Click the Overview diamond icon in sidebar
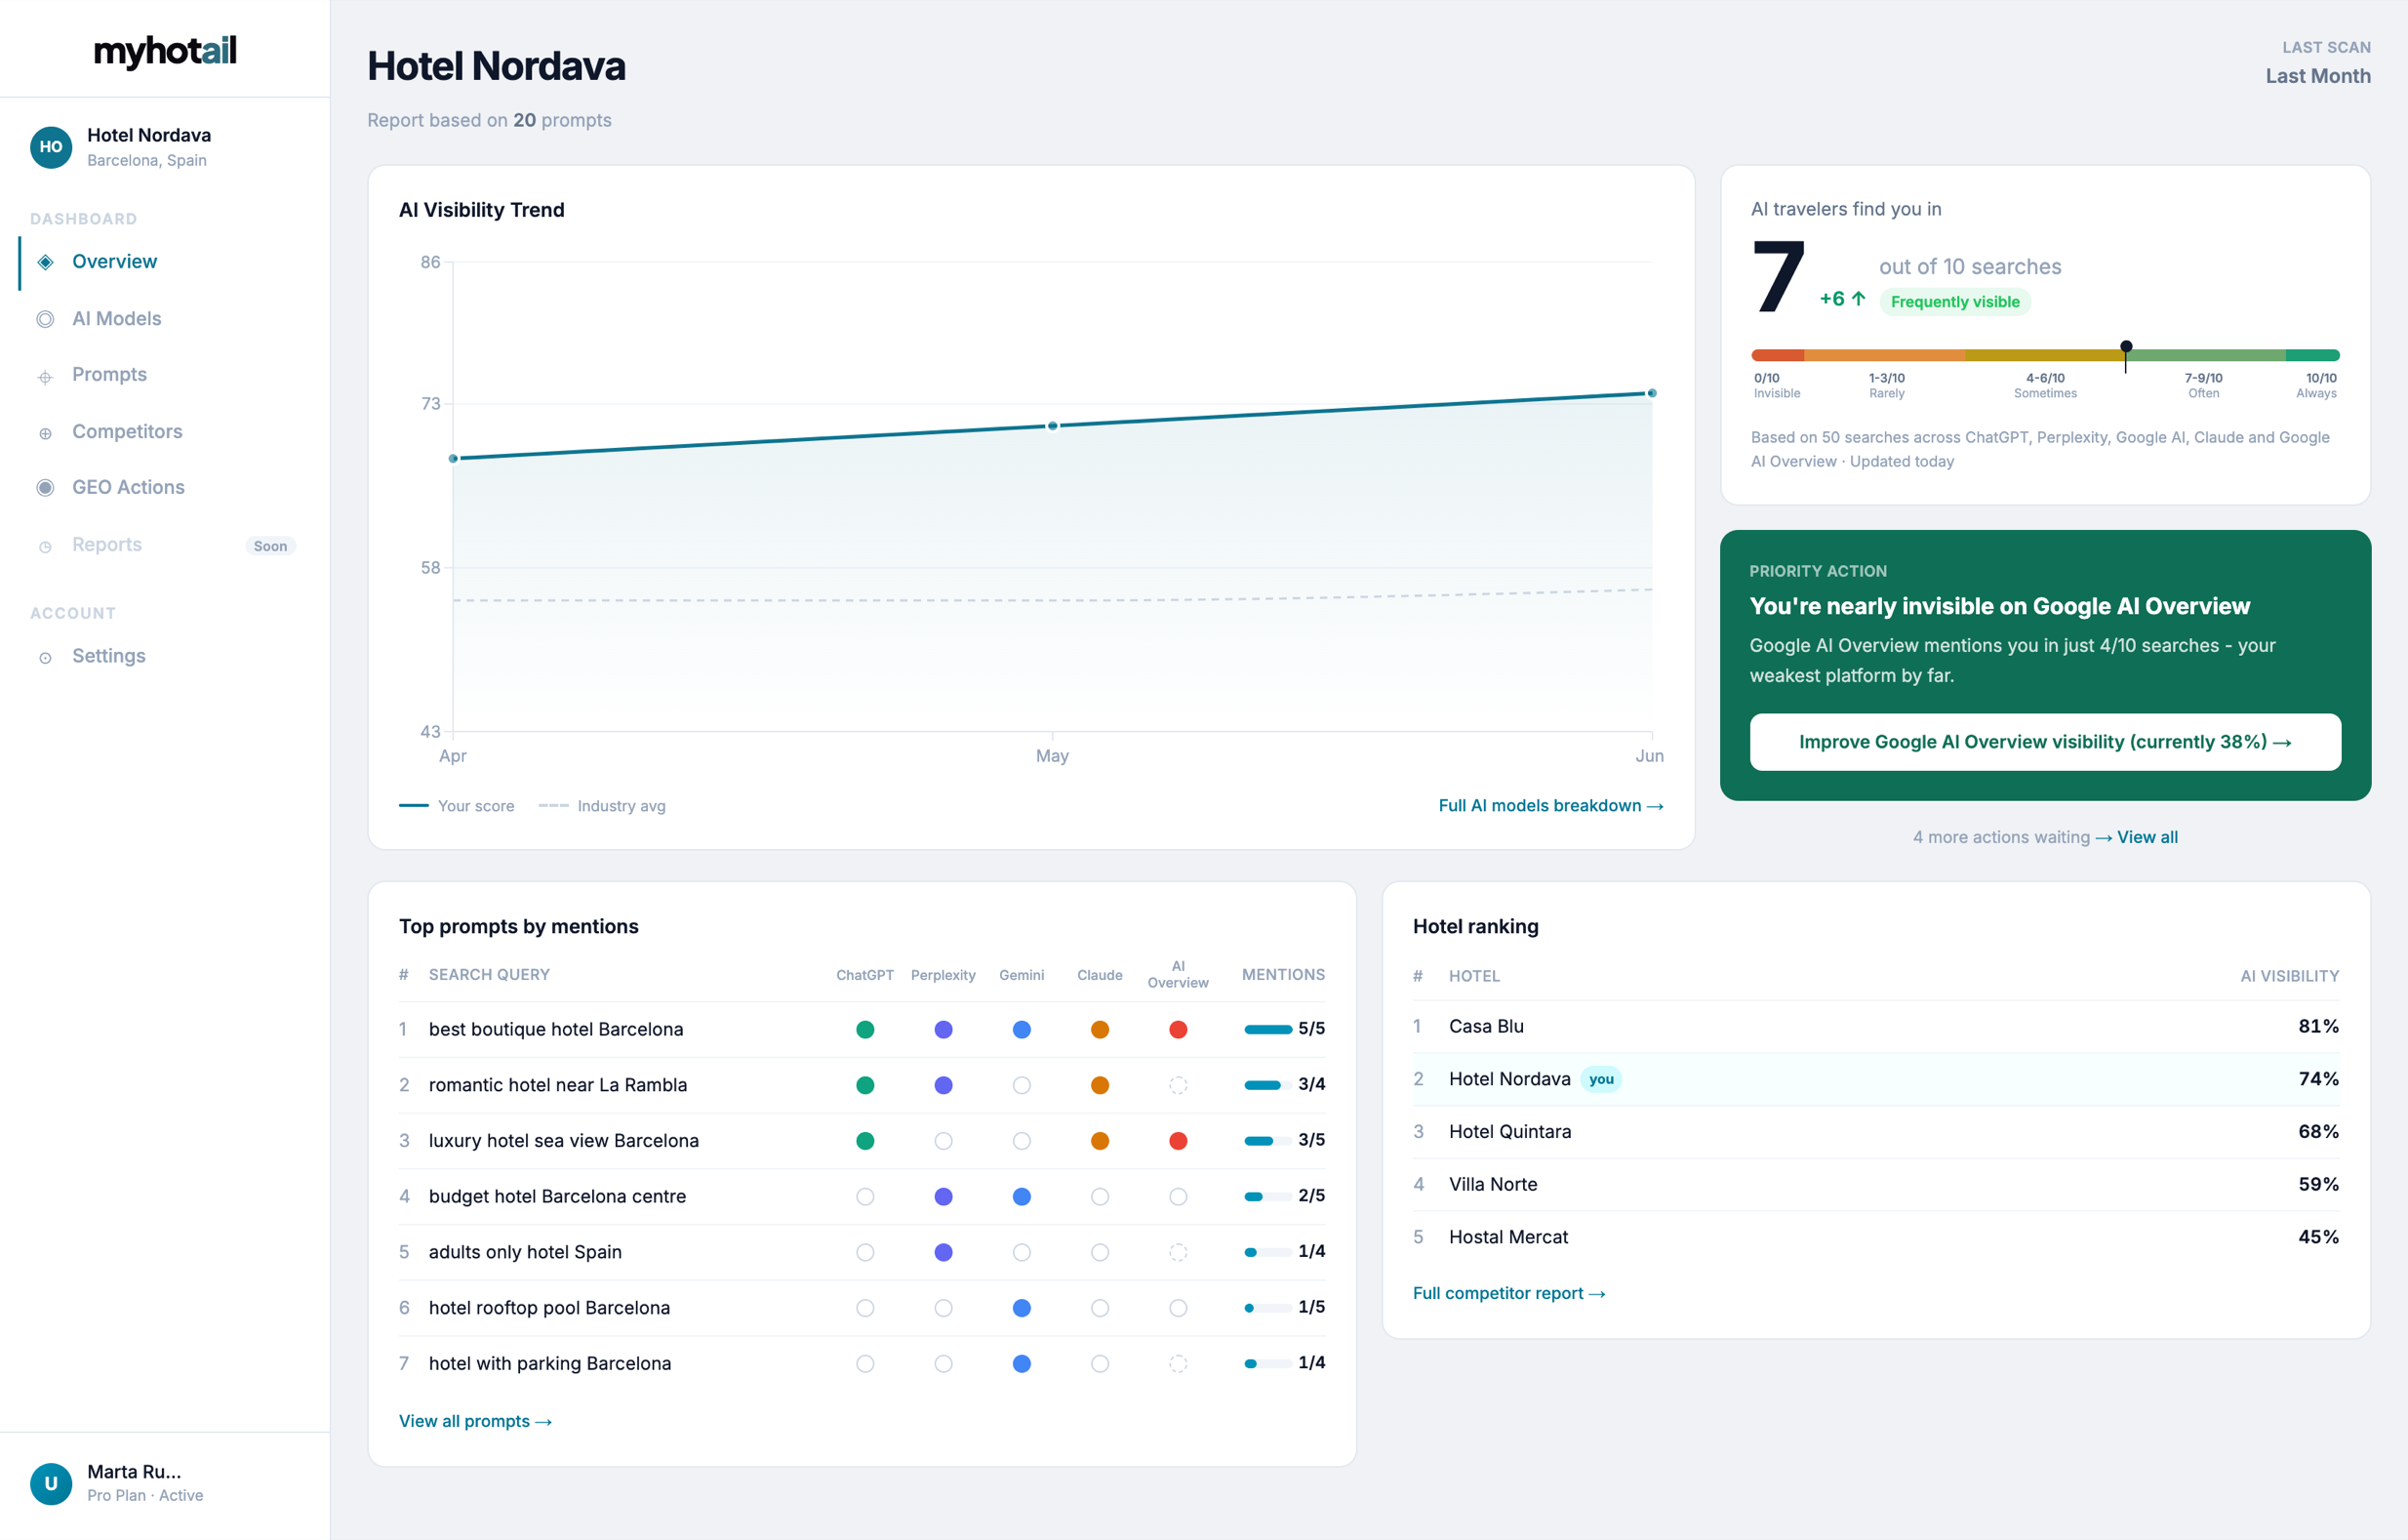Image resolution: width=2408 pixels, height=1540 pixels. (x=45, y=262)
